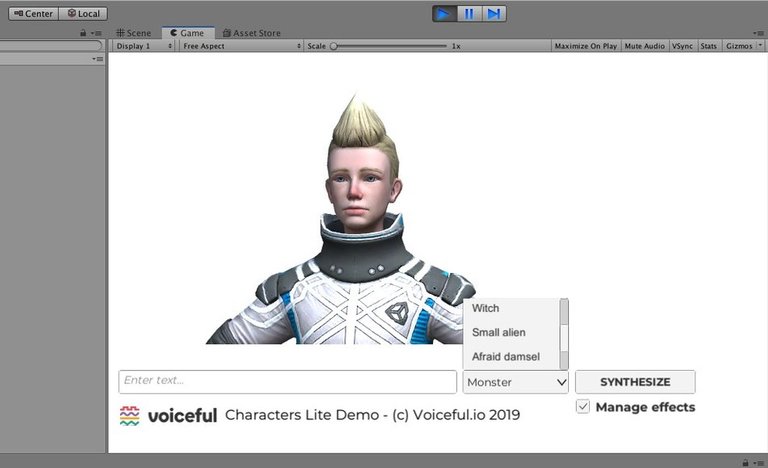Toggle the Gizmos button
The width and height of the screenshot is (768, 468).
point(739,46)
